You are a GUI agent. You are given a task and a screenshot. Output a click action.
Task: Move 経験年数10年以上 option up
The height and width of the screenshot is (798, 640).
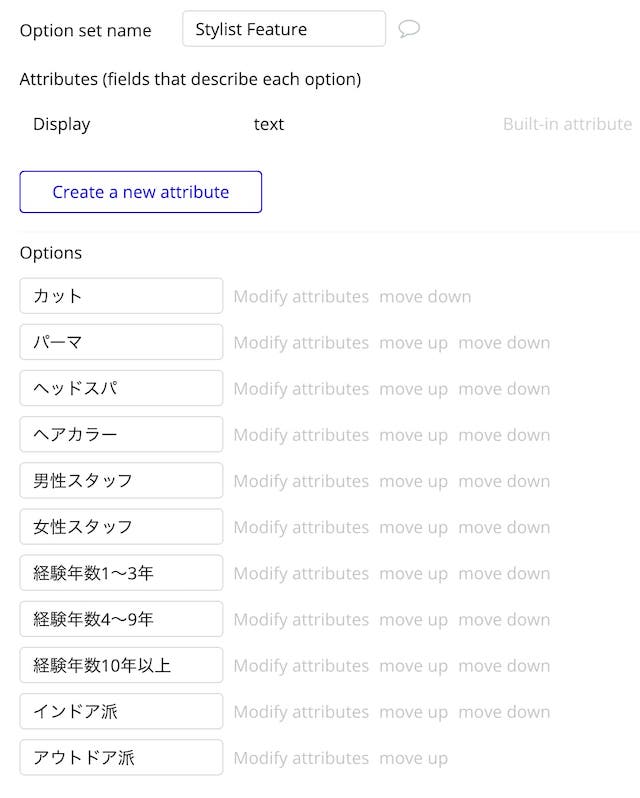pos(414,666)
